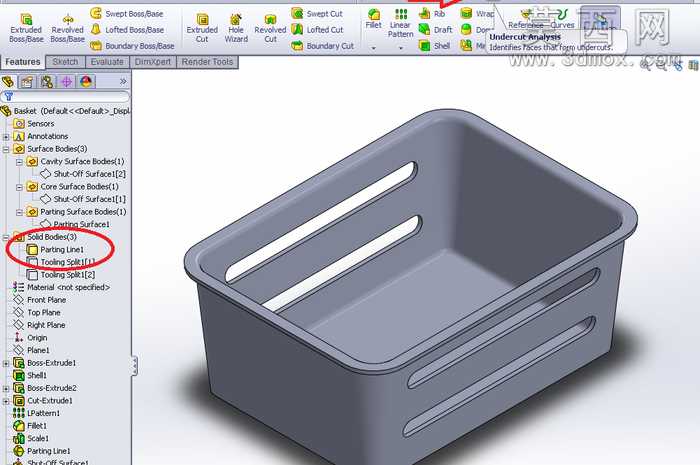Start an Extruded Cut
Viewport: 700px width, 465px height.
pyautogui.click(x=202, y=28)
